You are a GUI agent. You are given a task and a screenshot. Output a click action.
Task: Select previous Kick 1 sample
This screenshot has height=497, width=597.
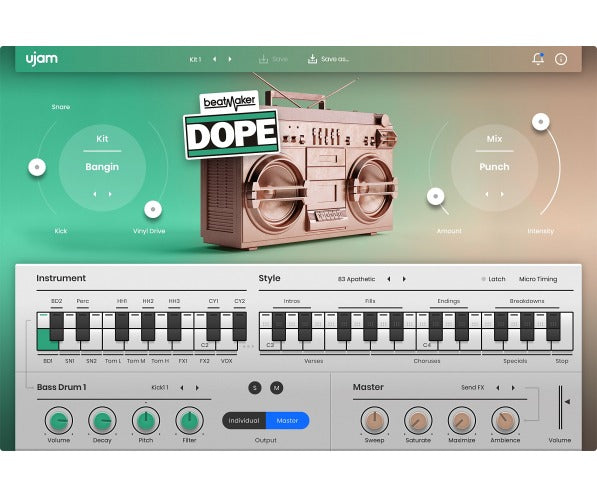point(182,388)
